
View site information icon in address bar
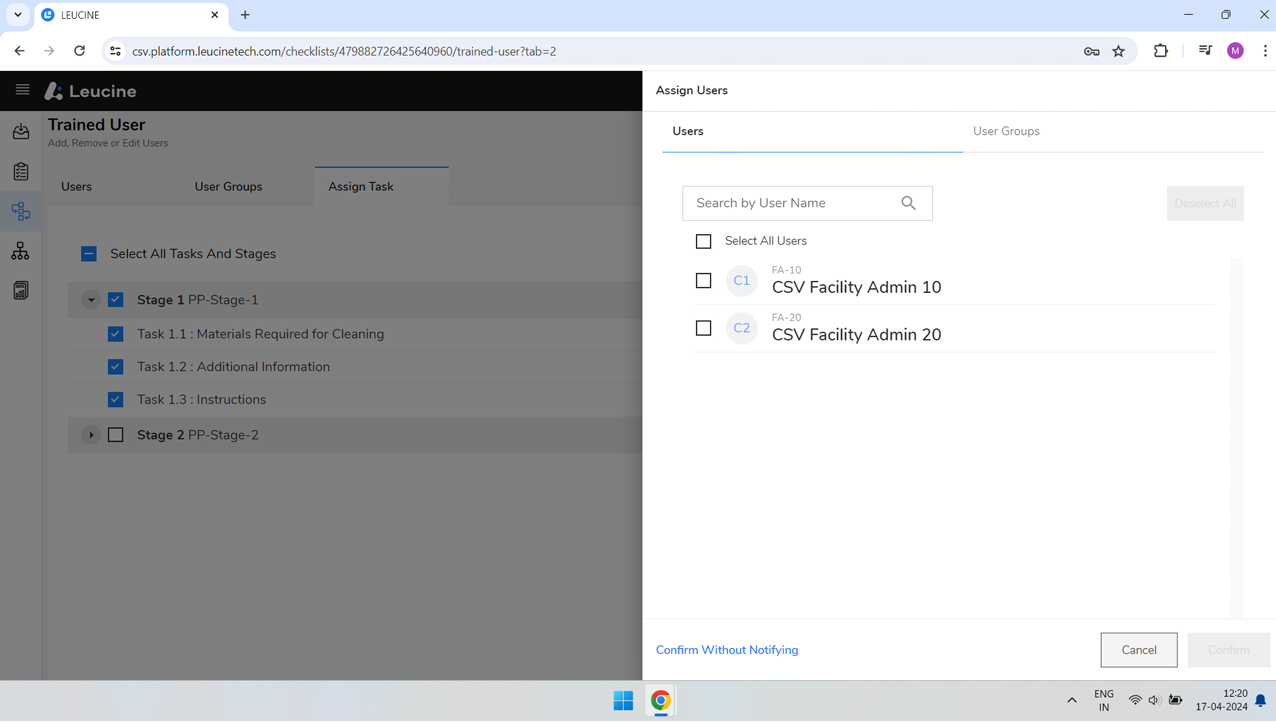115,51
